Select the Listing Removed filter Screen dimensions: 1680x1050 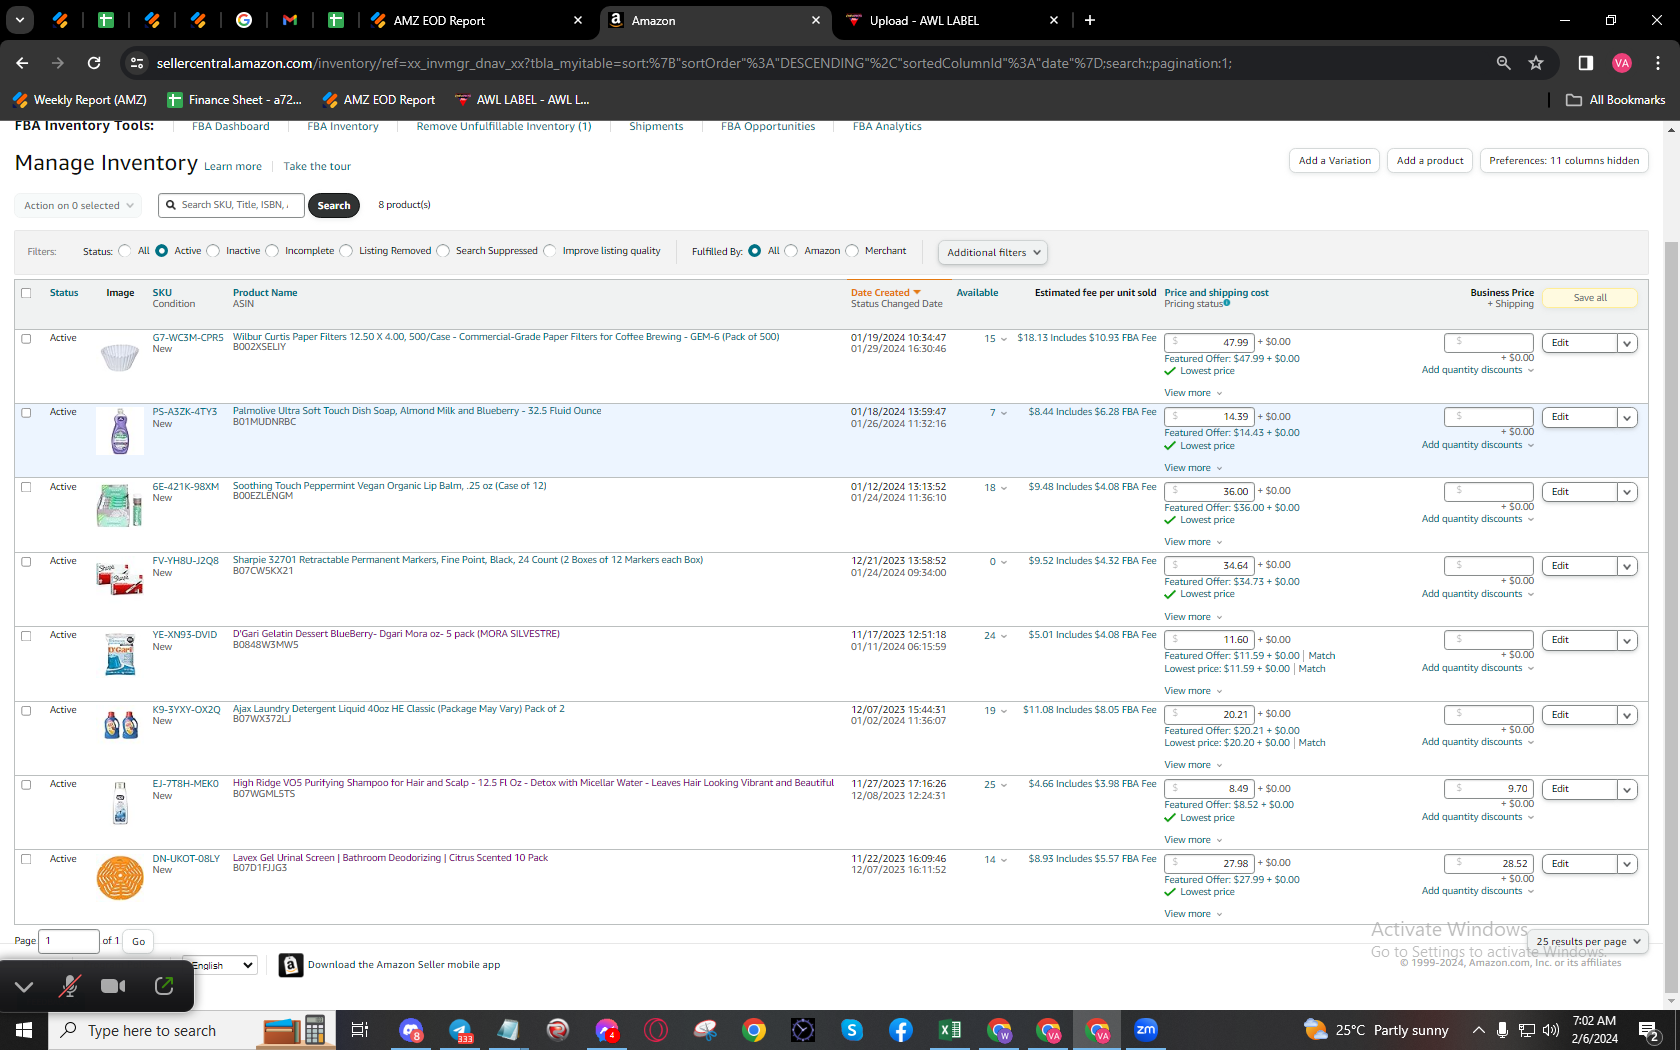point(346,251)
